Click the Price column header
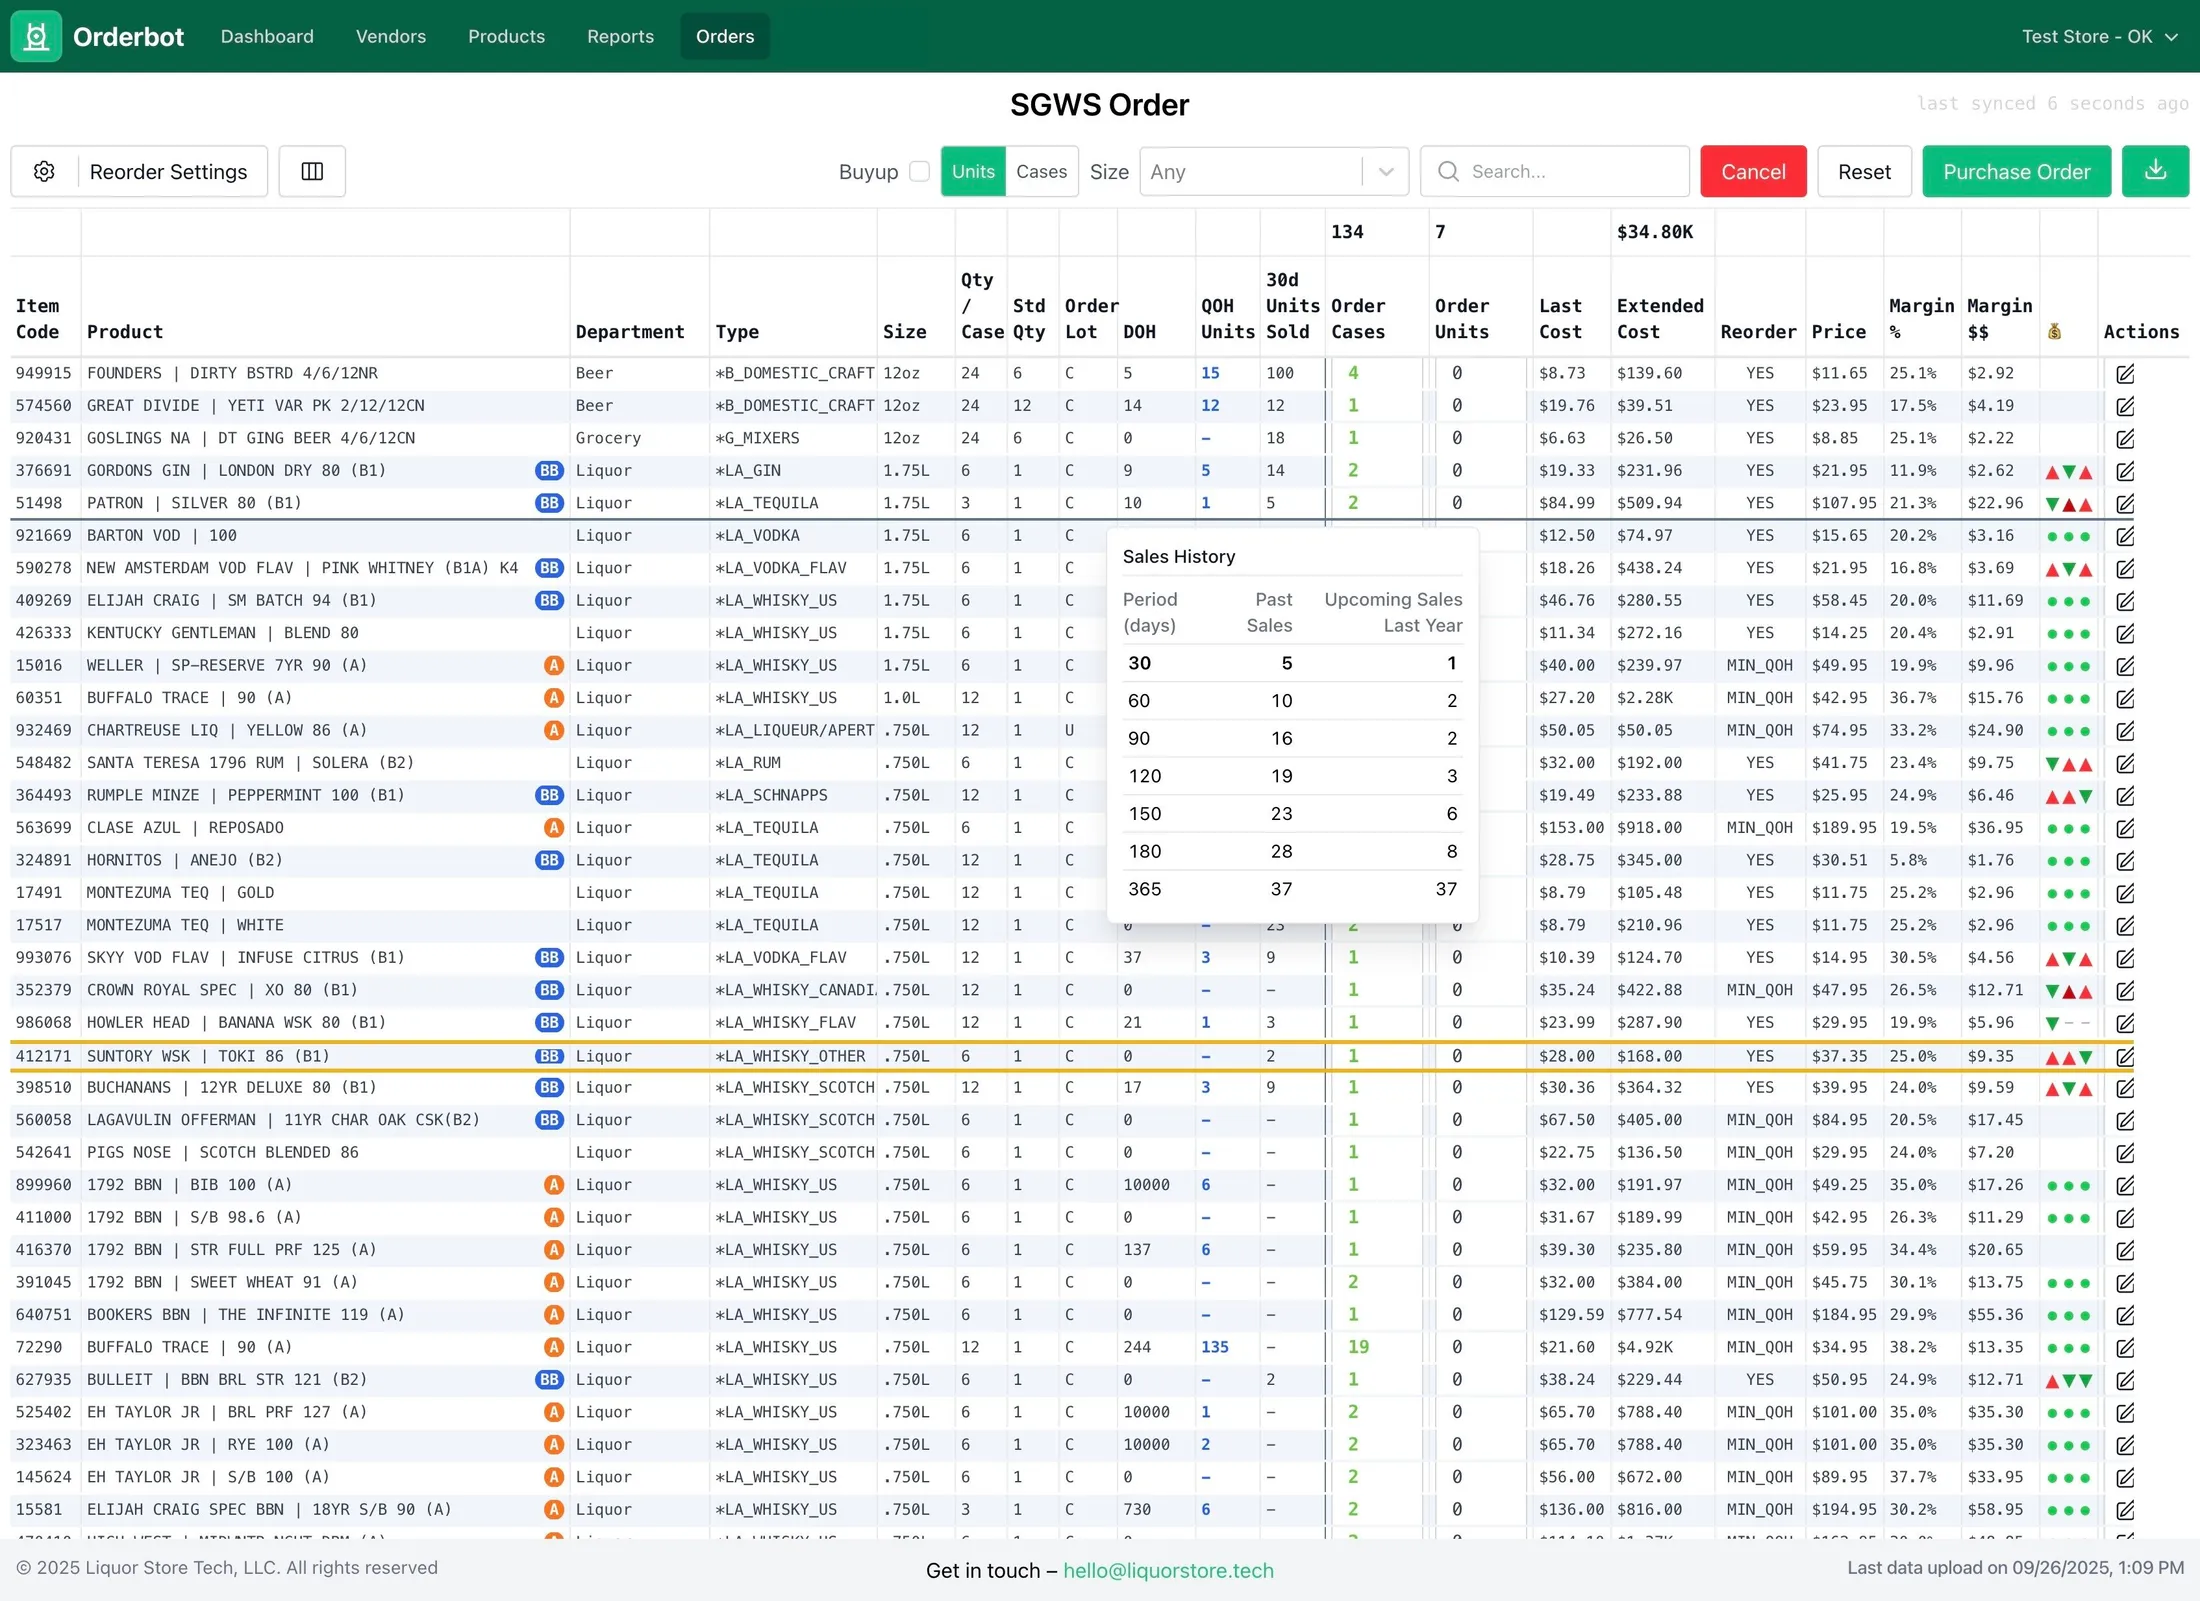The image size is (2200, 1601). tap(1838, 332)
